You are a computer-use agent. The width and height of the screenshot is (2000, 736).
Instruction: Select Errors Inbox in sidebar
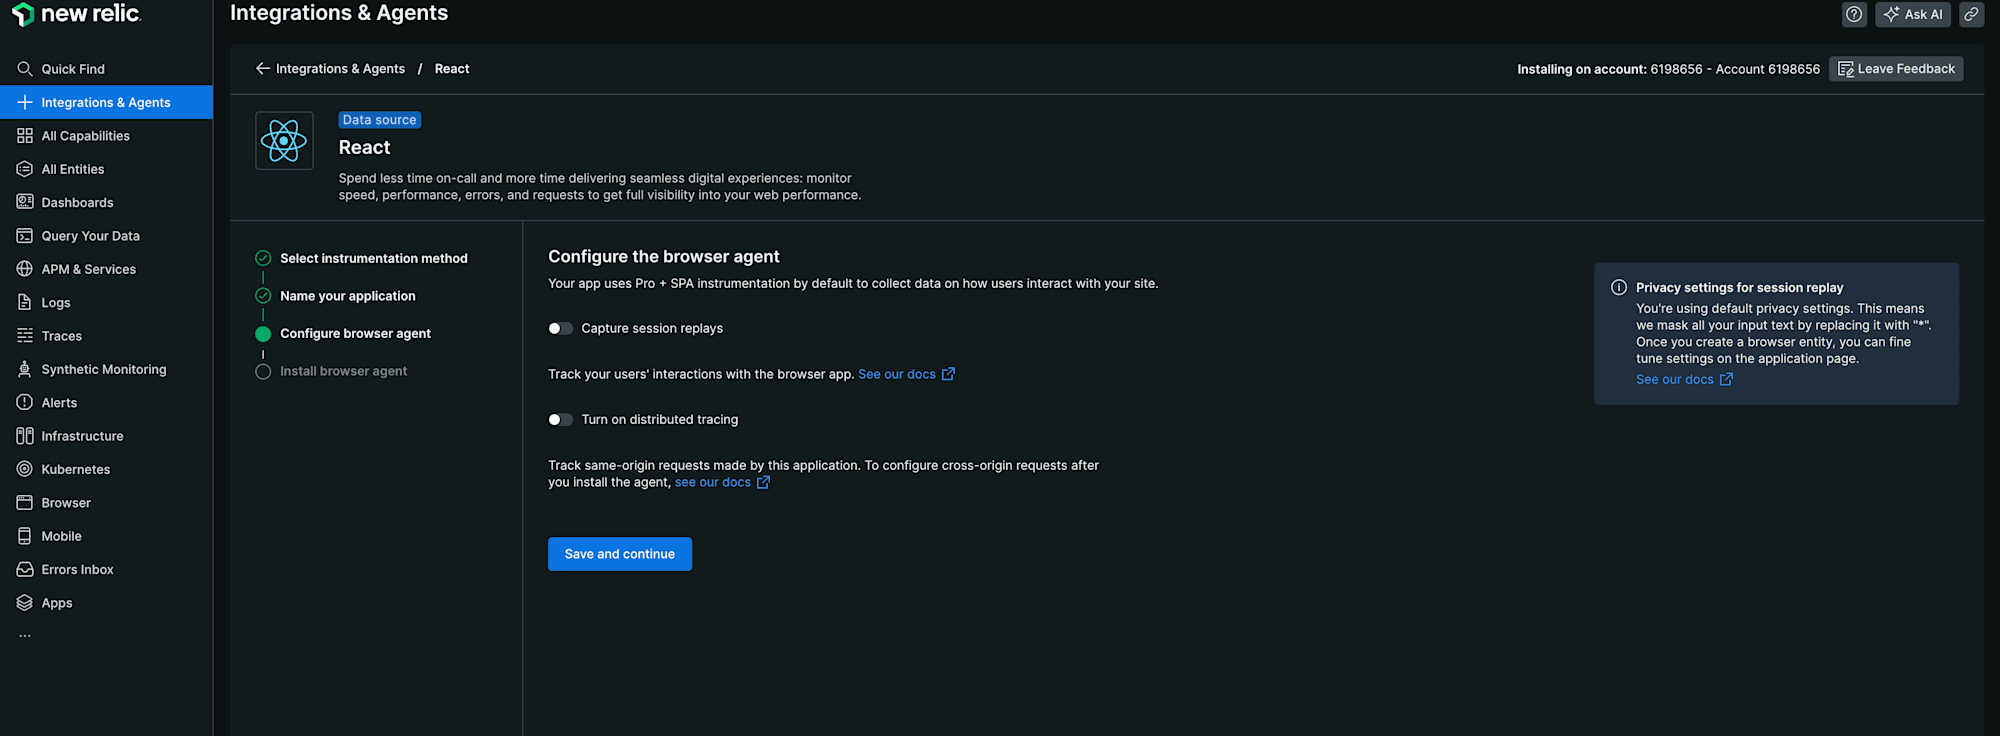coord(106,569)
